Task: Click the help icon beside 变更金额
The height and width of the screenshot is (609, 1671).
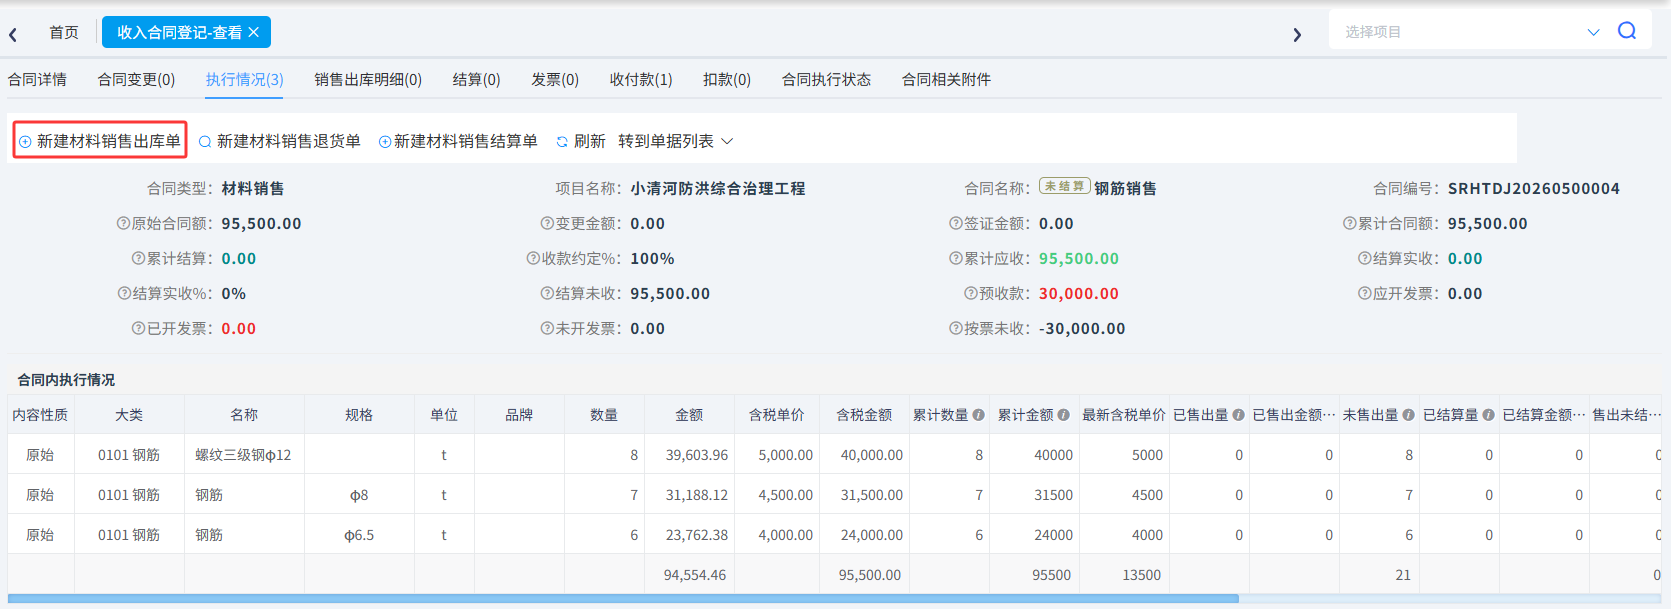Action: click(x=547, y=224)
